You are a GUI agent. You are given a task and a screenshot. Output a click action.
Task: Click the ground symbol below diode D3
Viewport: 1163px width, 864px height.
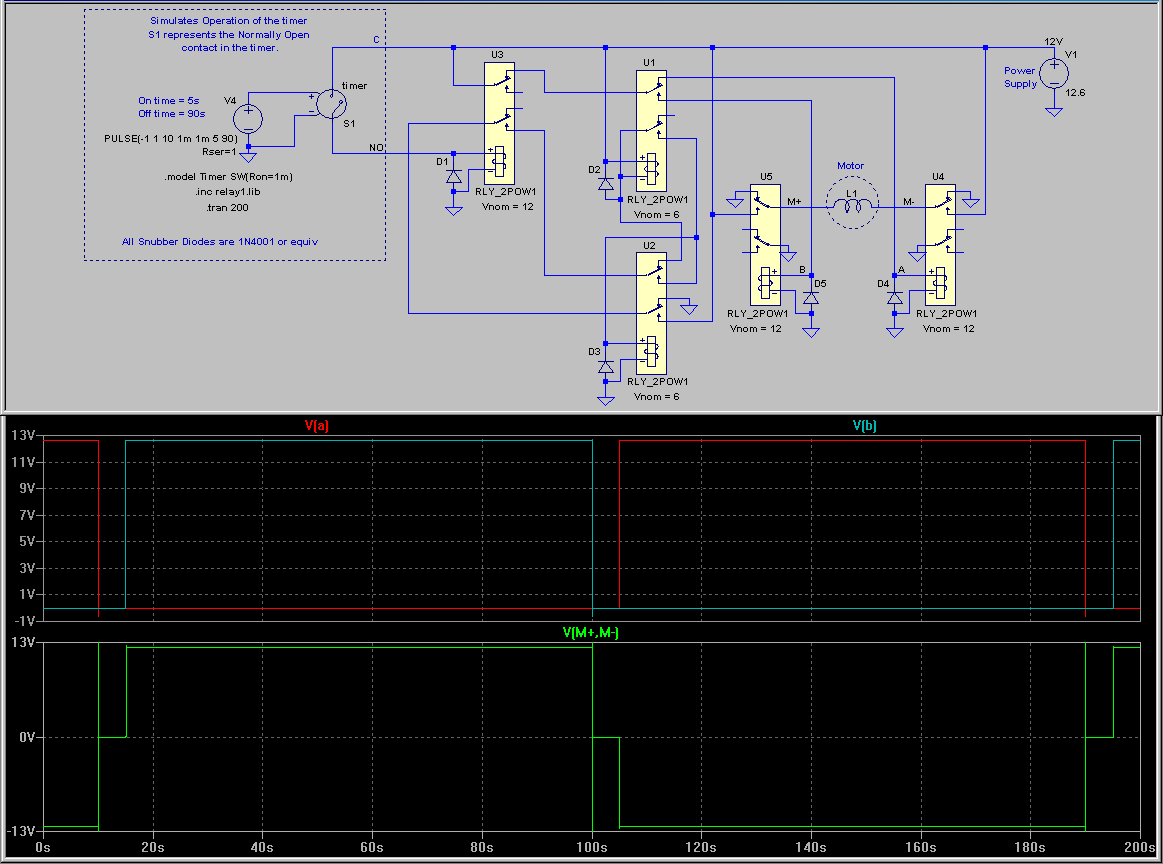click(x=606, y=400)
